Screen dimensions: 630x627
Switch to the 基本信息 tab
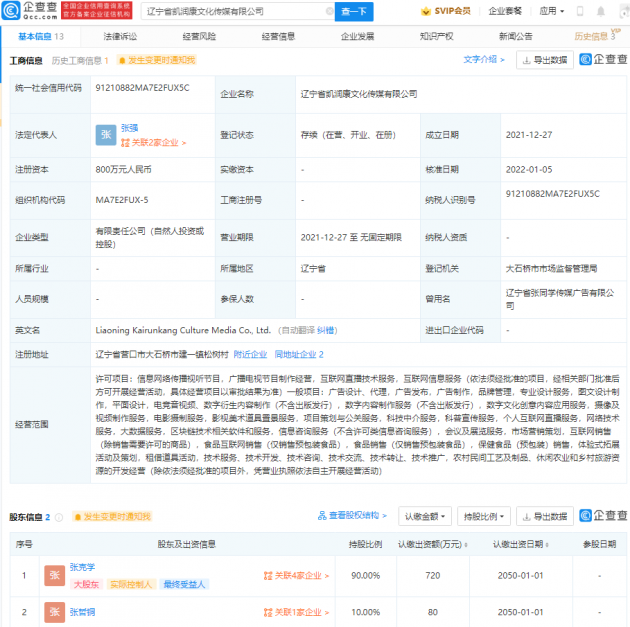click(41, 37)
